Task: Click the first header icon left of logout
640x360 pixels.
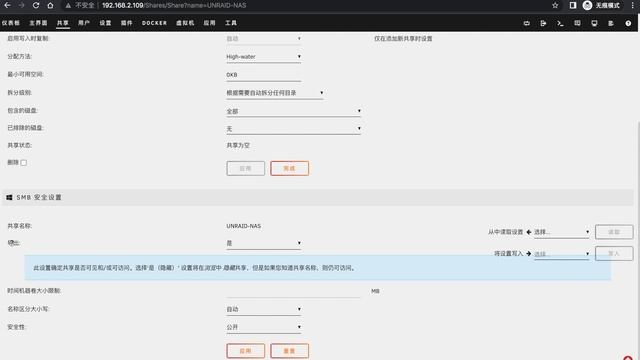Action: 527,23
